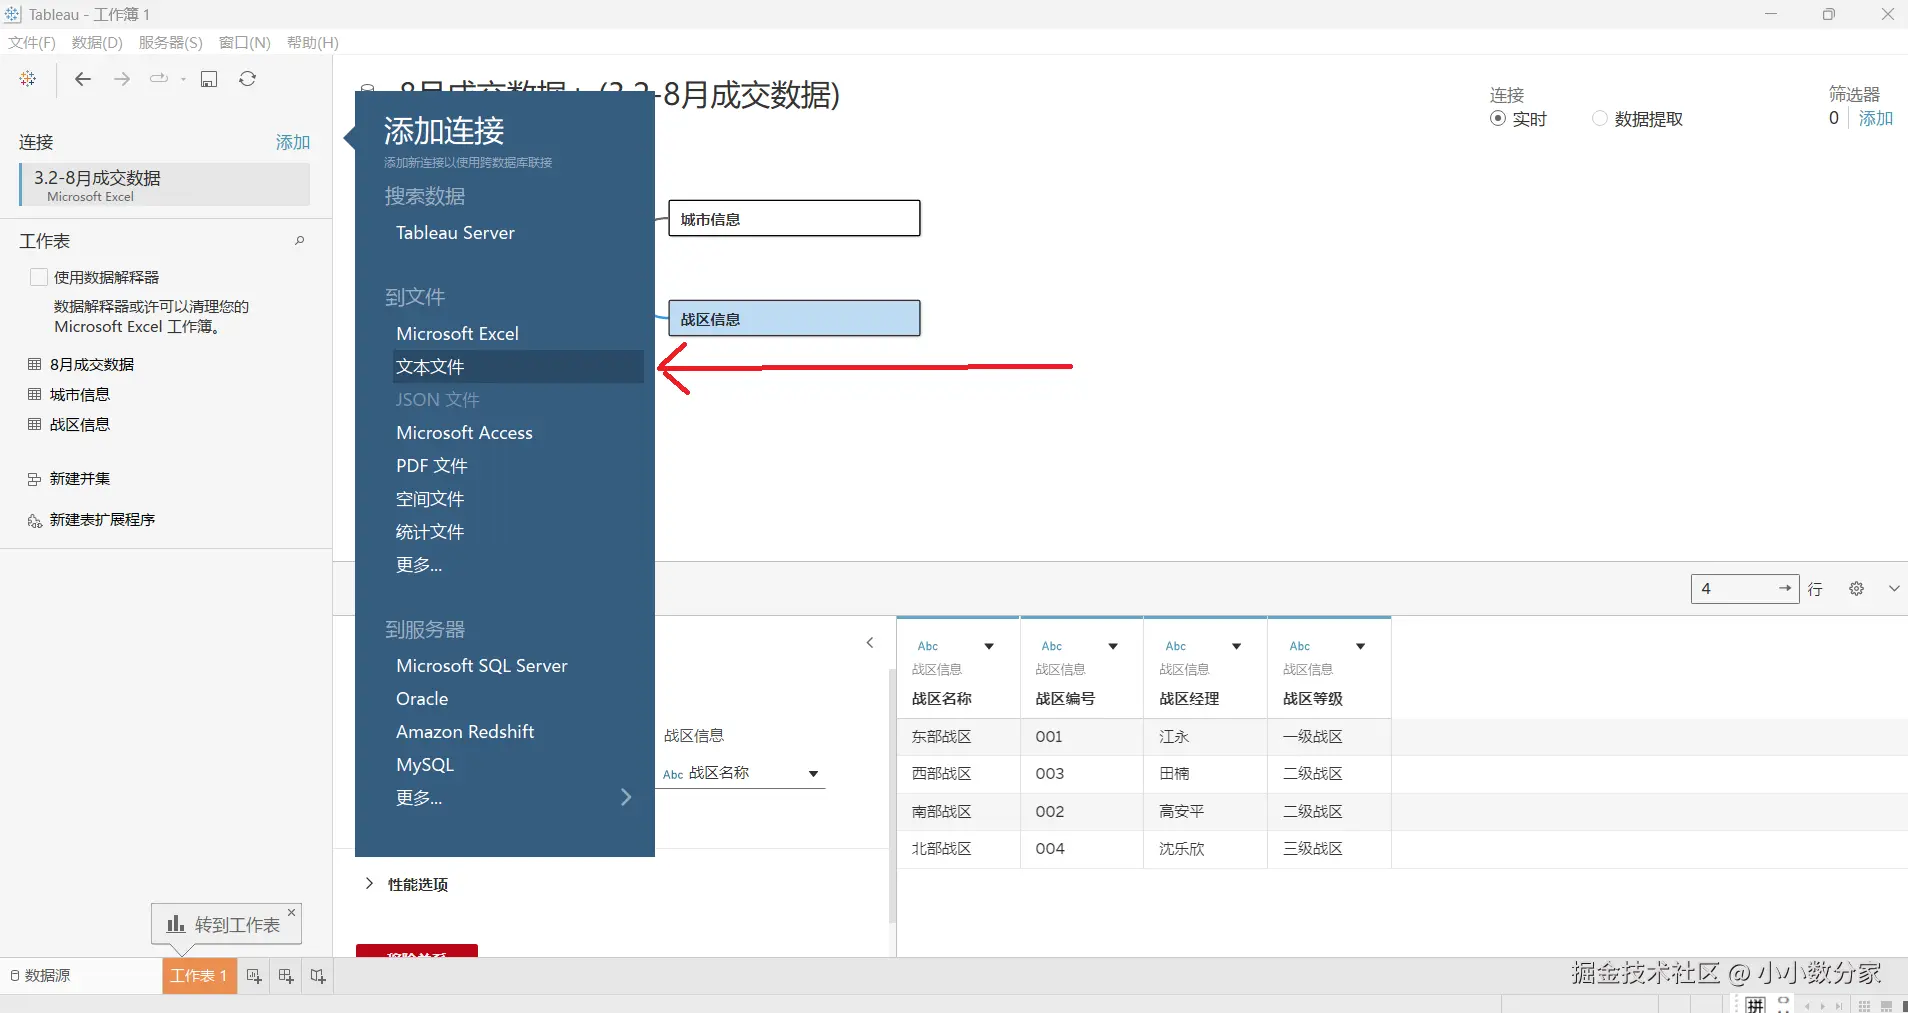
Task: Click the search magnifier next to 工作表
Action: [x=299, y=241]
